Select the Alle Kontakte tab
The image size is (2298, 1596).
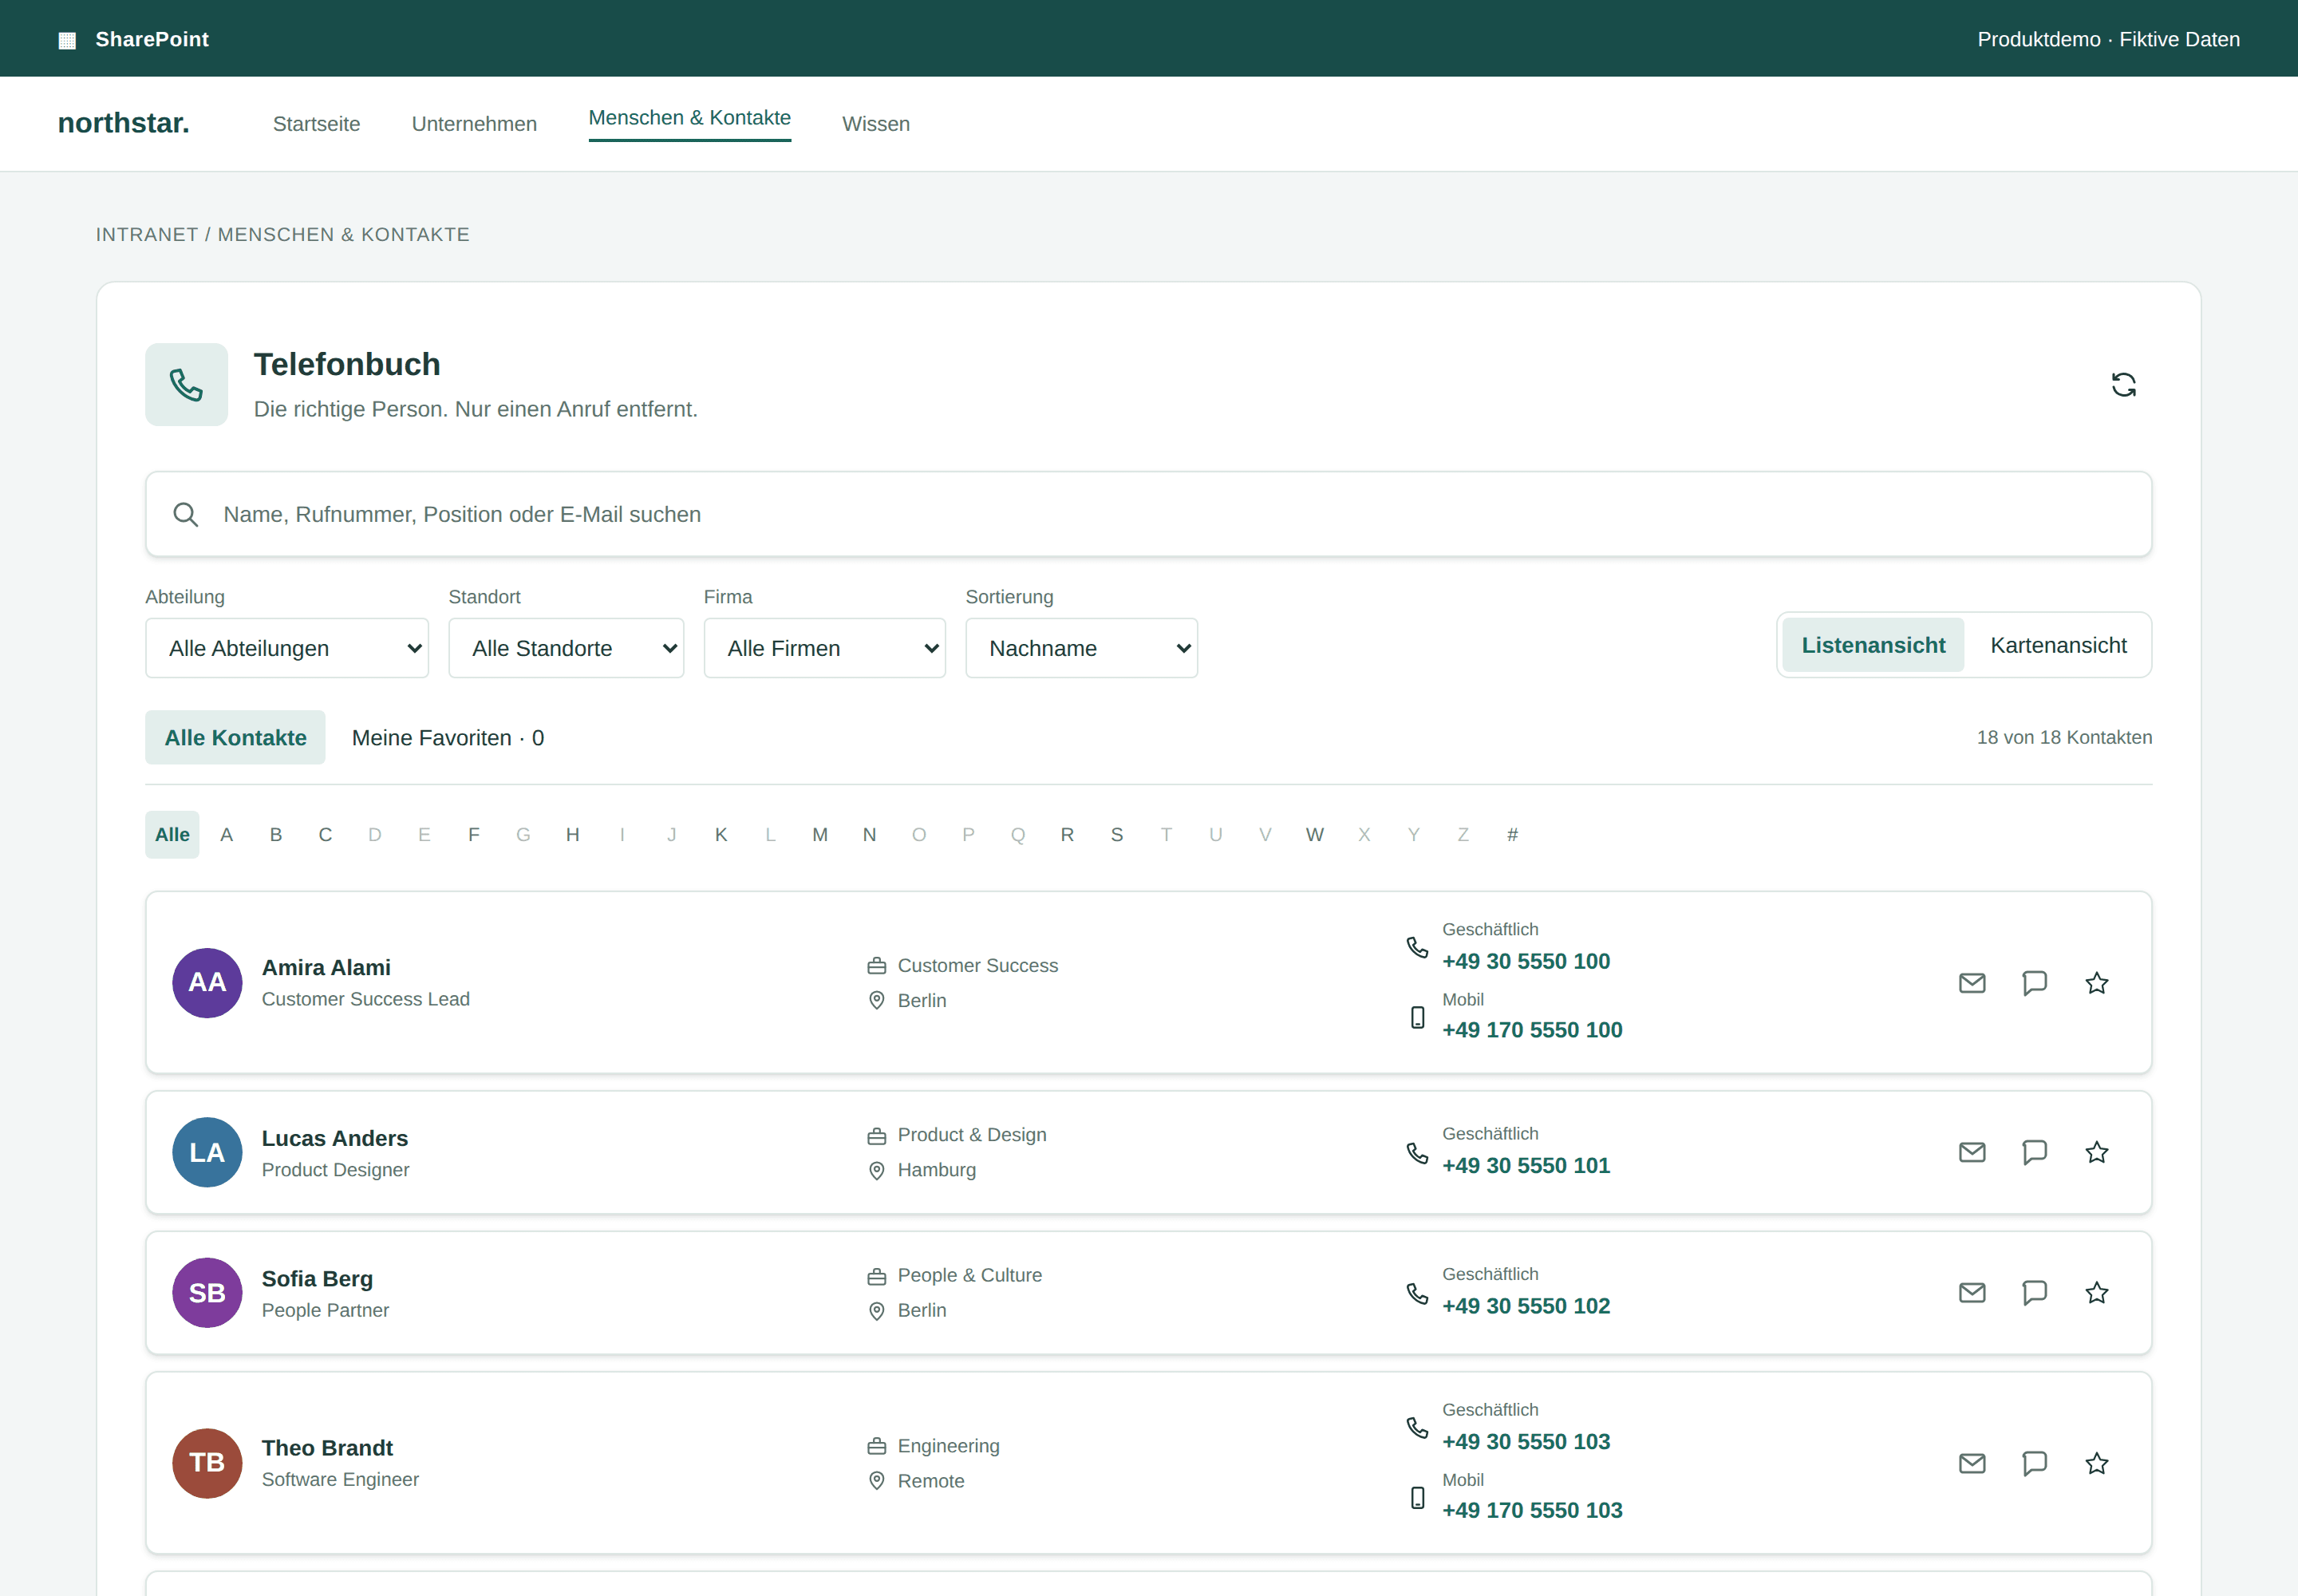tap(235, 737)
